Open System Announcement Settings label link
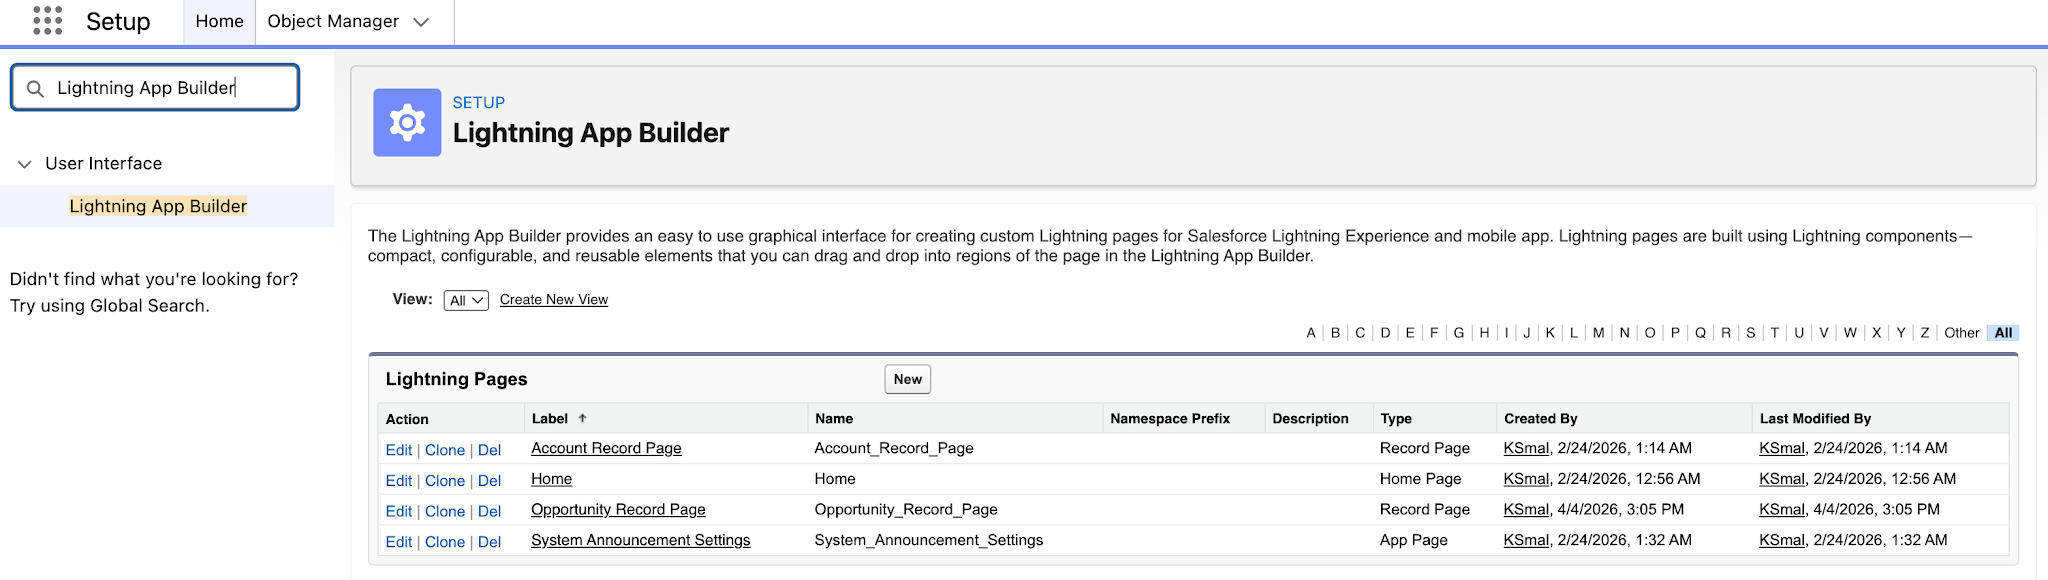The width and height of the screenshot is (2048, 580). tap(640, 540)
